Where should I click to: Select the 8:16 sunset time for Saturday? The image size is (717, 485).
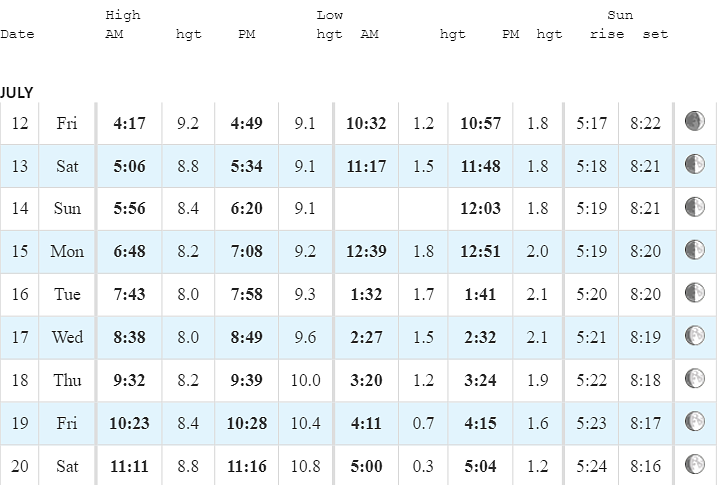(645, 466)
